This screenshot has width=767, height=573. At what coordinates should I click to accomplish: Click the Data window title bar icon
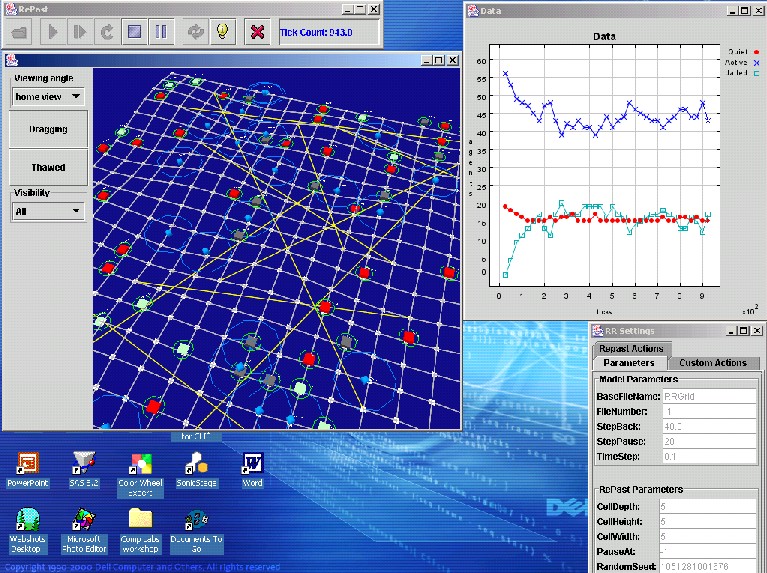[473, 10]
